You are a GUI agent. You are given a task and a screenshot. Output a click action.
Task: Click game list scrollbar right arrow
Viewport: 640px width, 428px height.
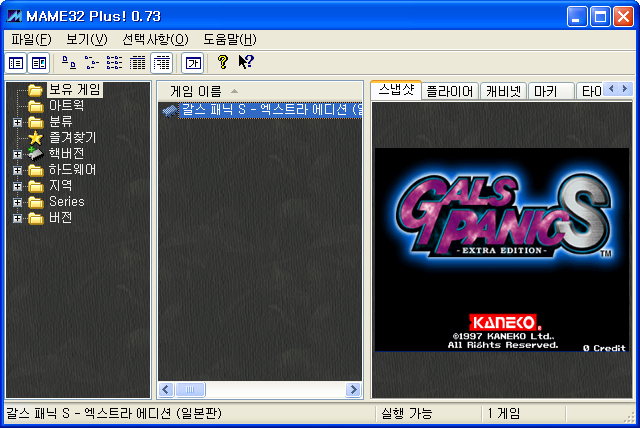[x=353, y=389]
